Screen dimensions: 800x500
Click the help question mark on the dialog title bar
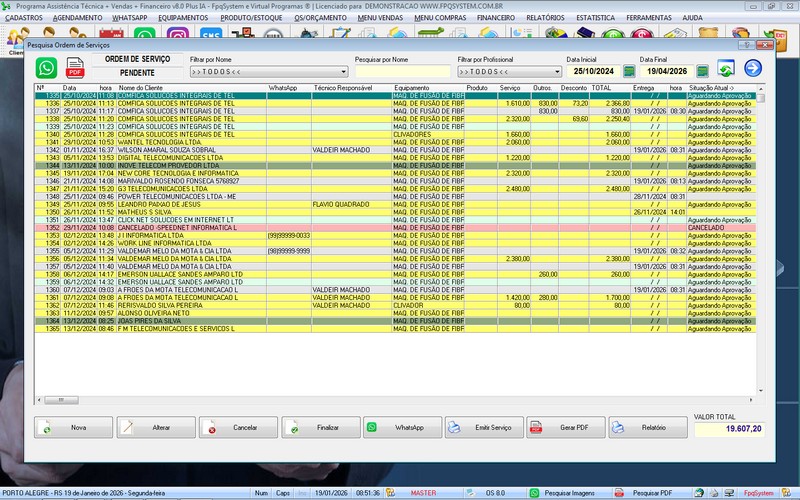746,45
